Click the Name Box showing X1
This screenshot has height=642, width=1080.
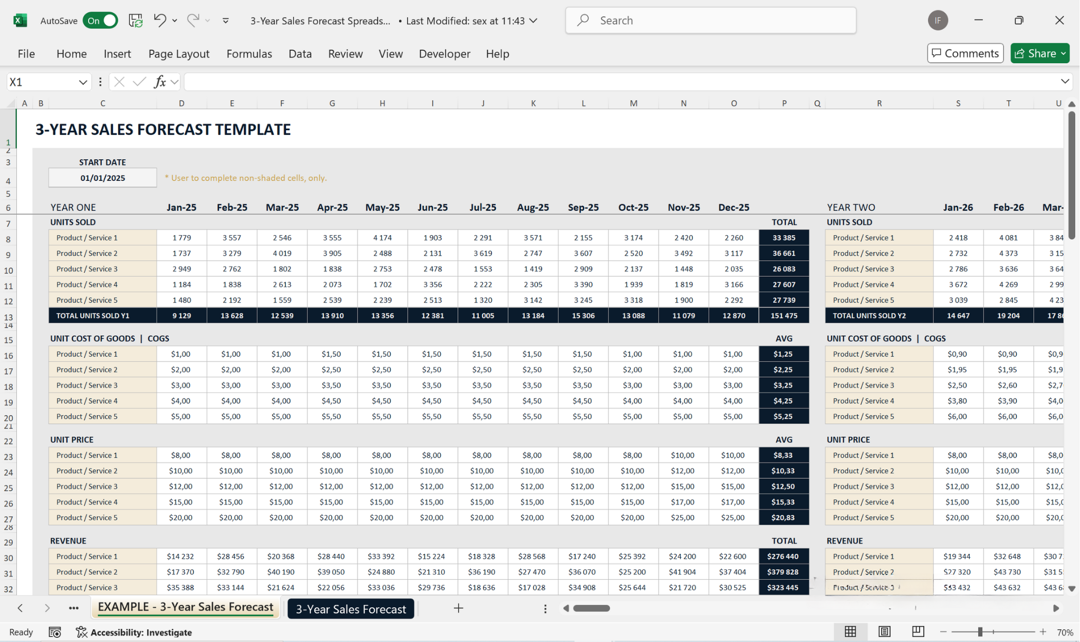41,82
